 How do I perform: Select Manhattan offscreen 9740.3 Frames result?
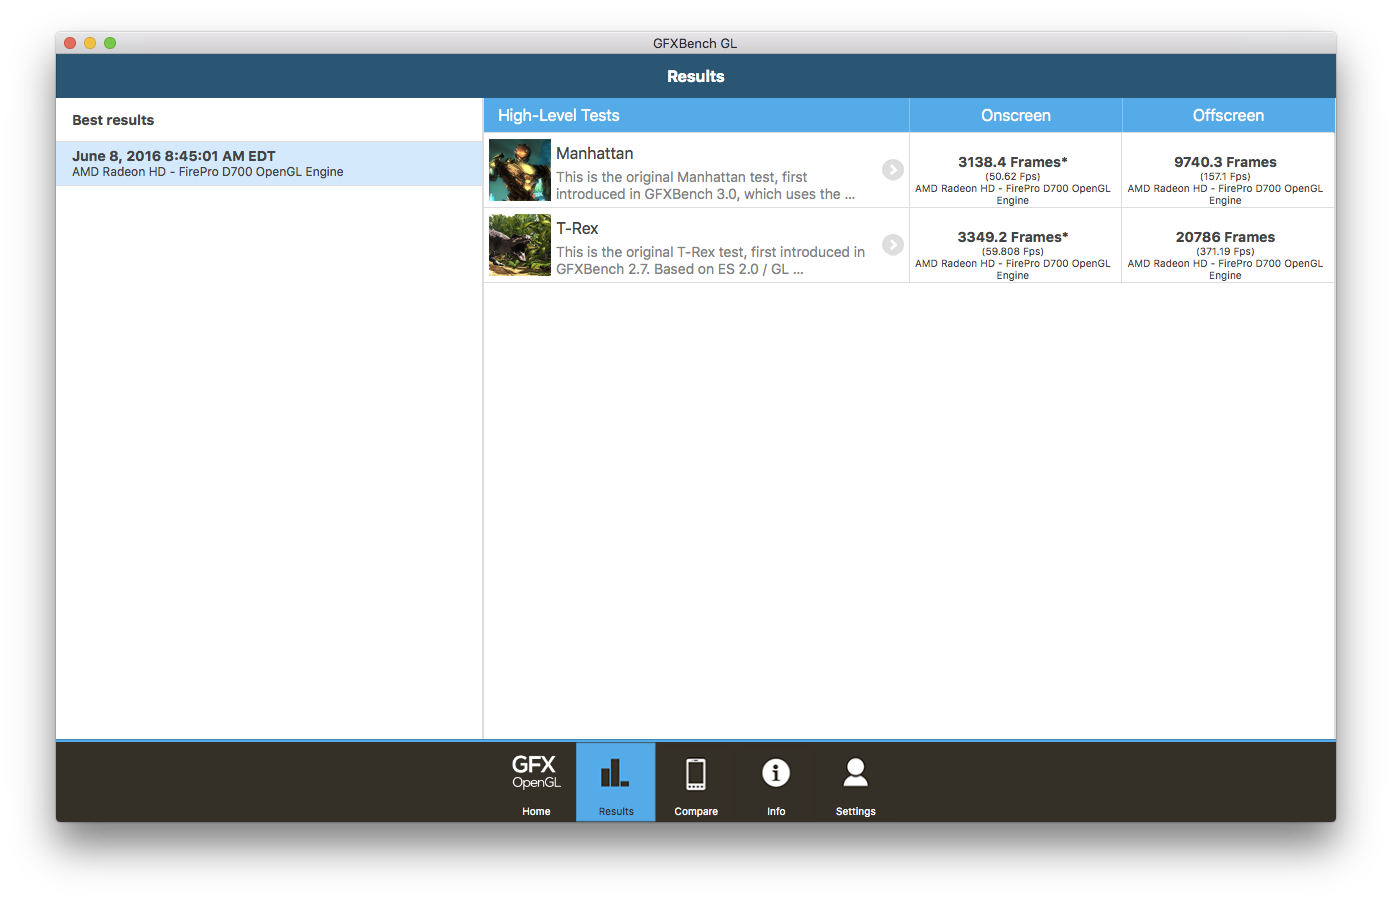tap(1226, 170)
